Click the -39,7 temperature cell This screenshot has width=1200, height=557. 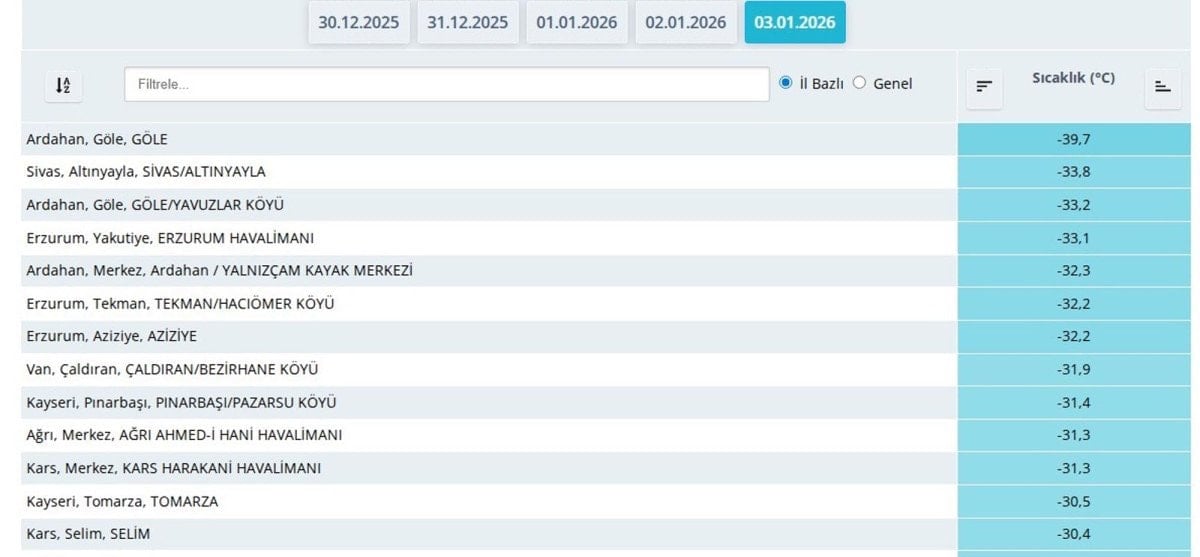pos(1073,139)
